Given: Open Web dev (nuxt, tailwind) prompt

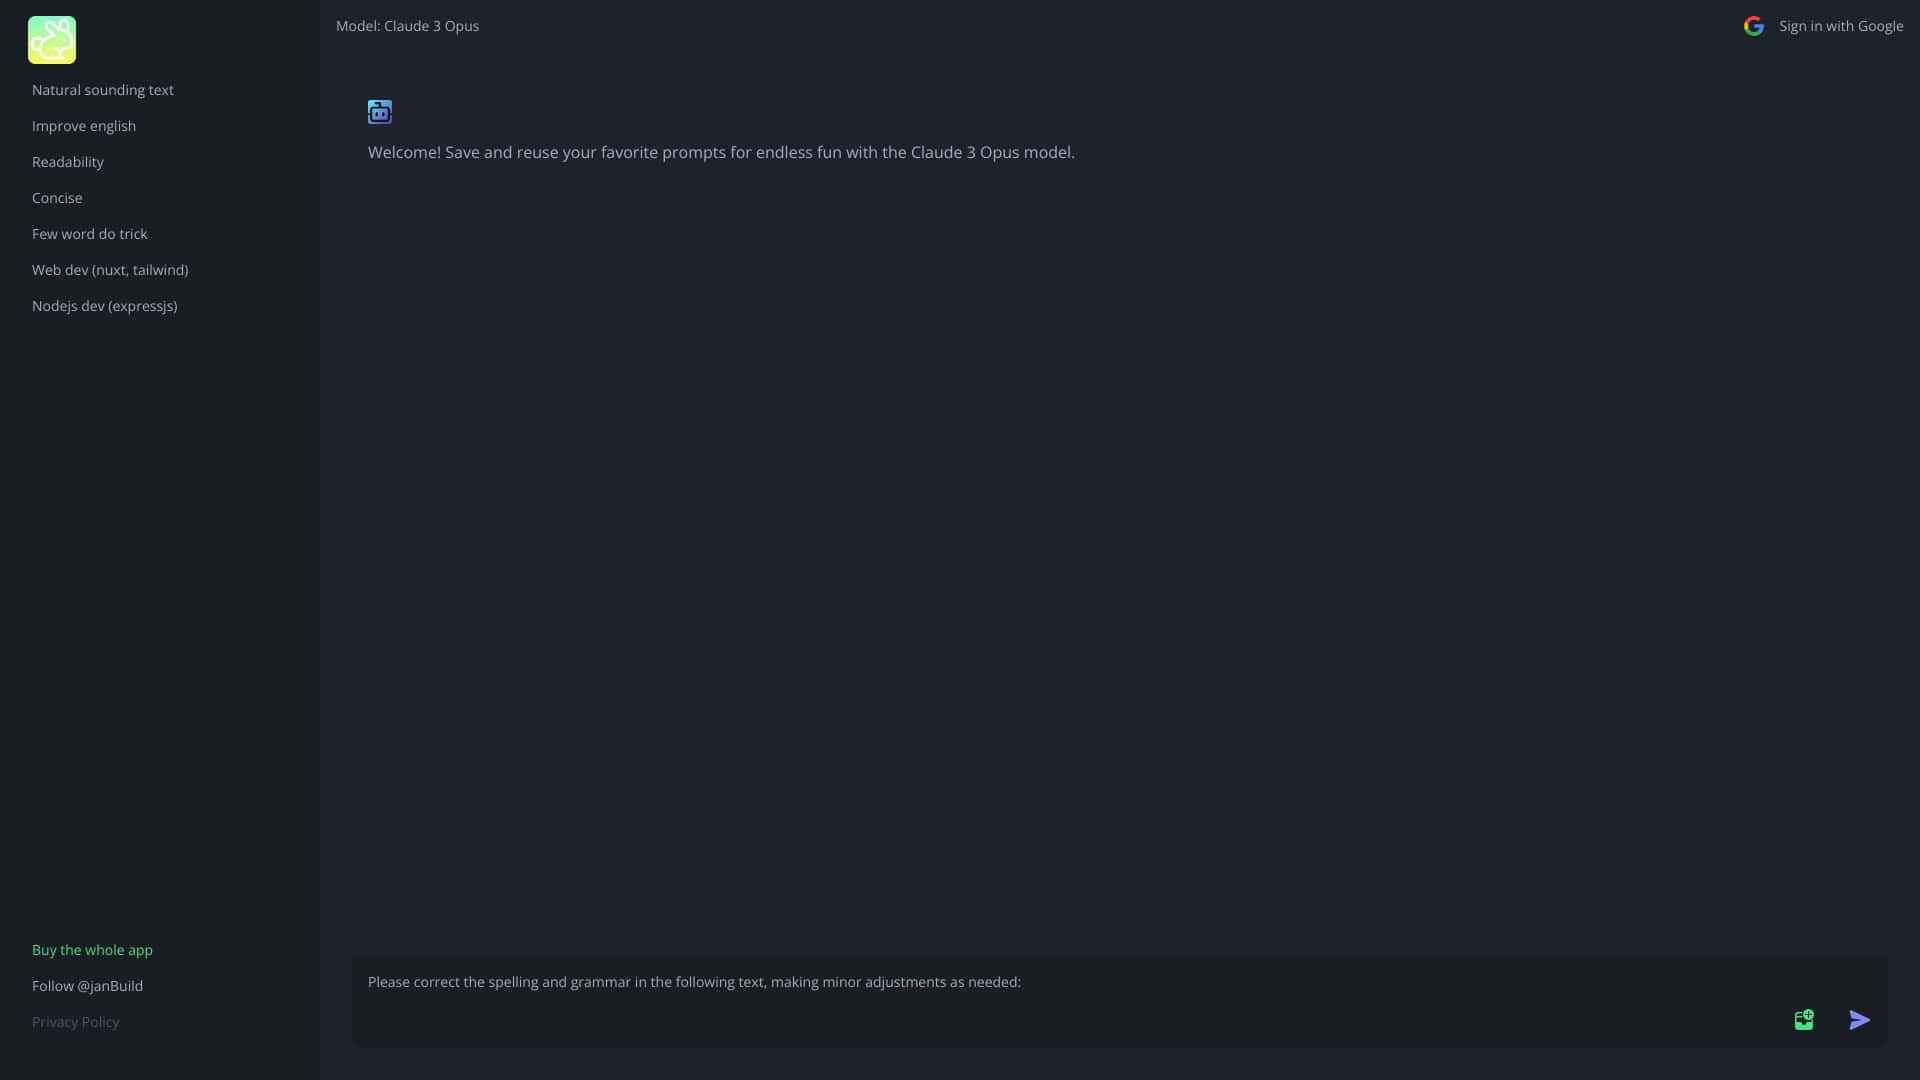Looking at the screenshot, I should pyautogui.click(x=110, y=270).
